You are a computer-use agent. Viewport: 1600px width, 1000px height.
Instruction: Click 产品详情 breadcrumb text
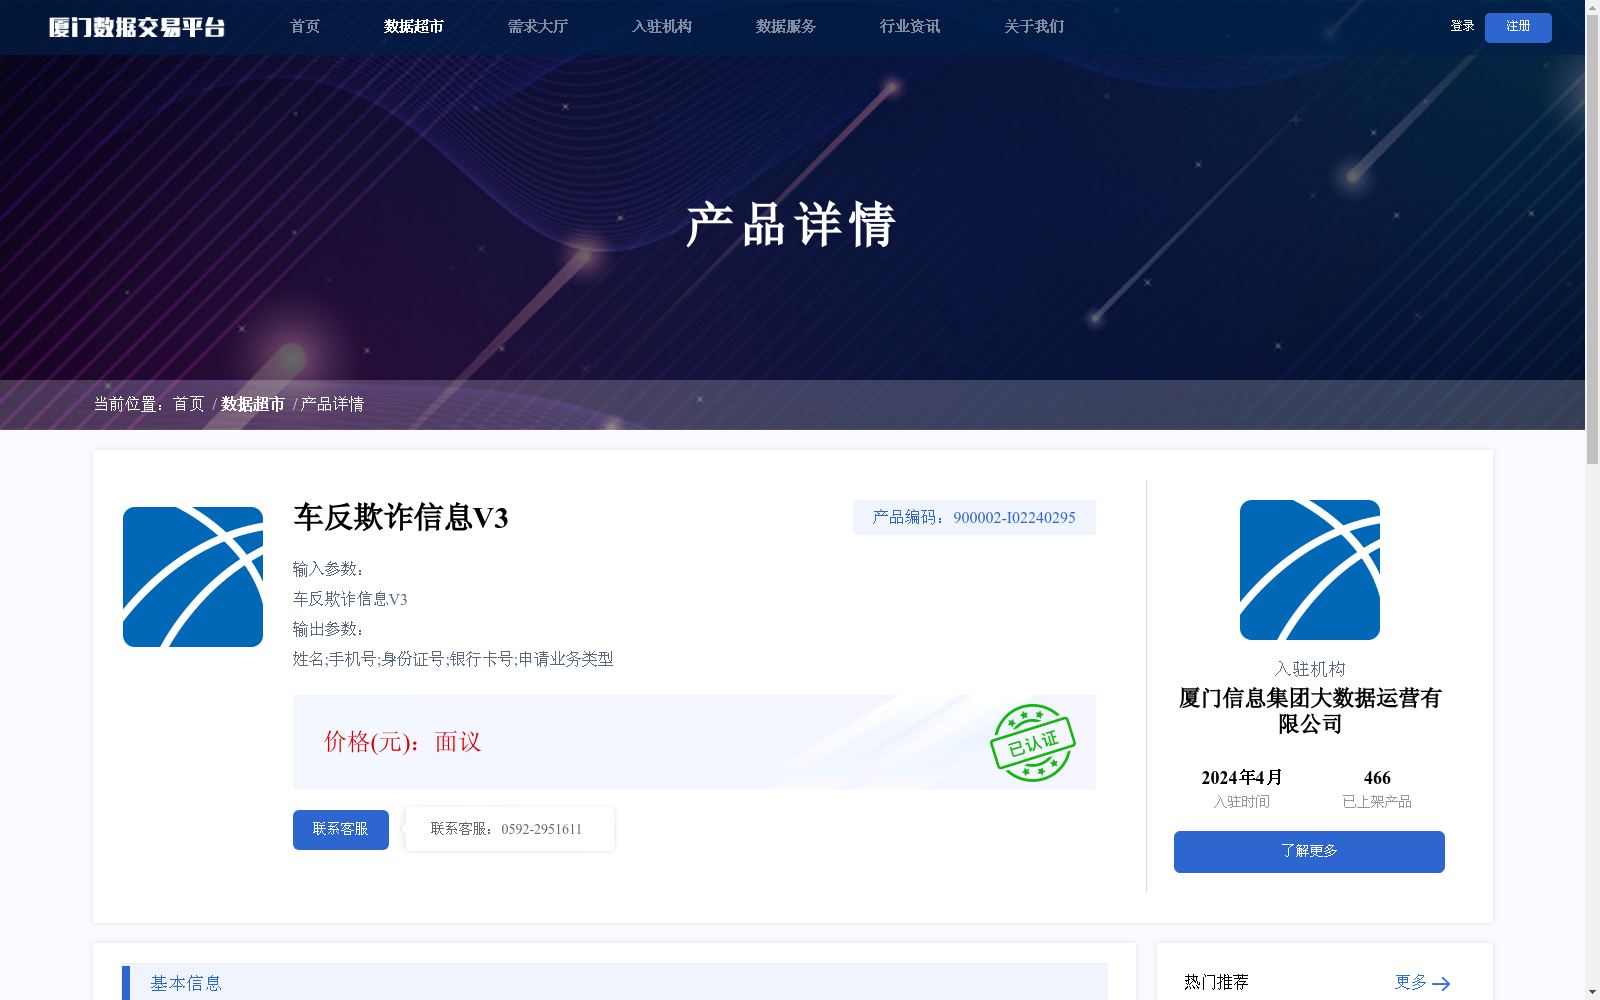(333, 404)
